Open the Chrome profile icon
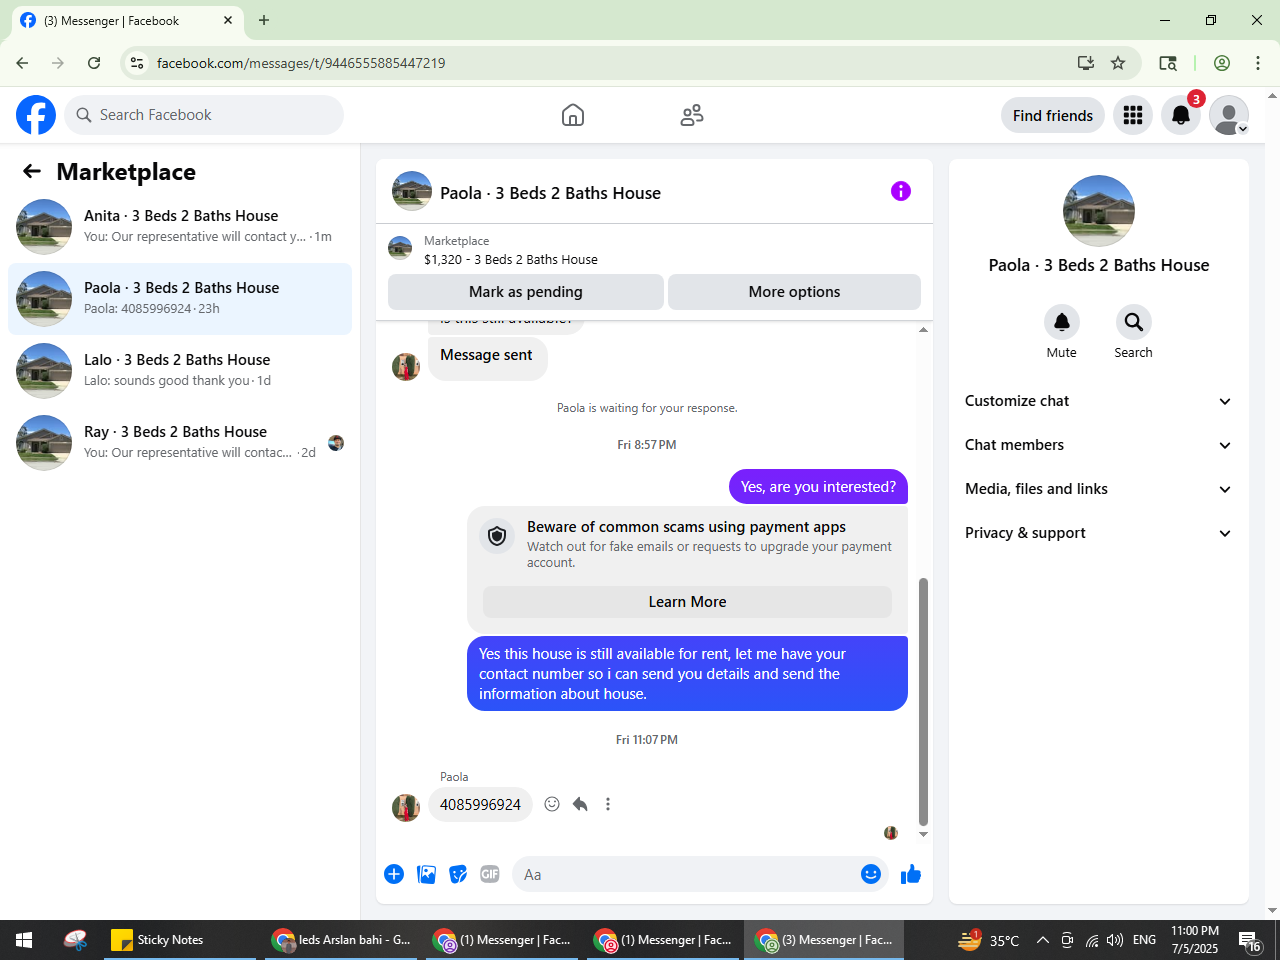The image size is (1280, 960). (1222, 63)
